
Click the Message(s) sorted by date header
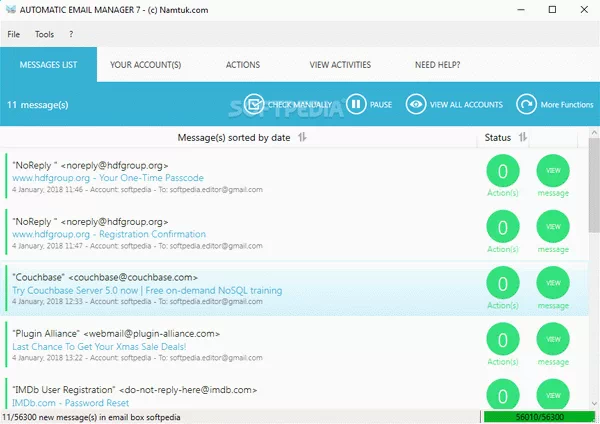[x=234, y=137]
